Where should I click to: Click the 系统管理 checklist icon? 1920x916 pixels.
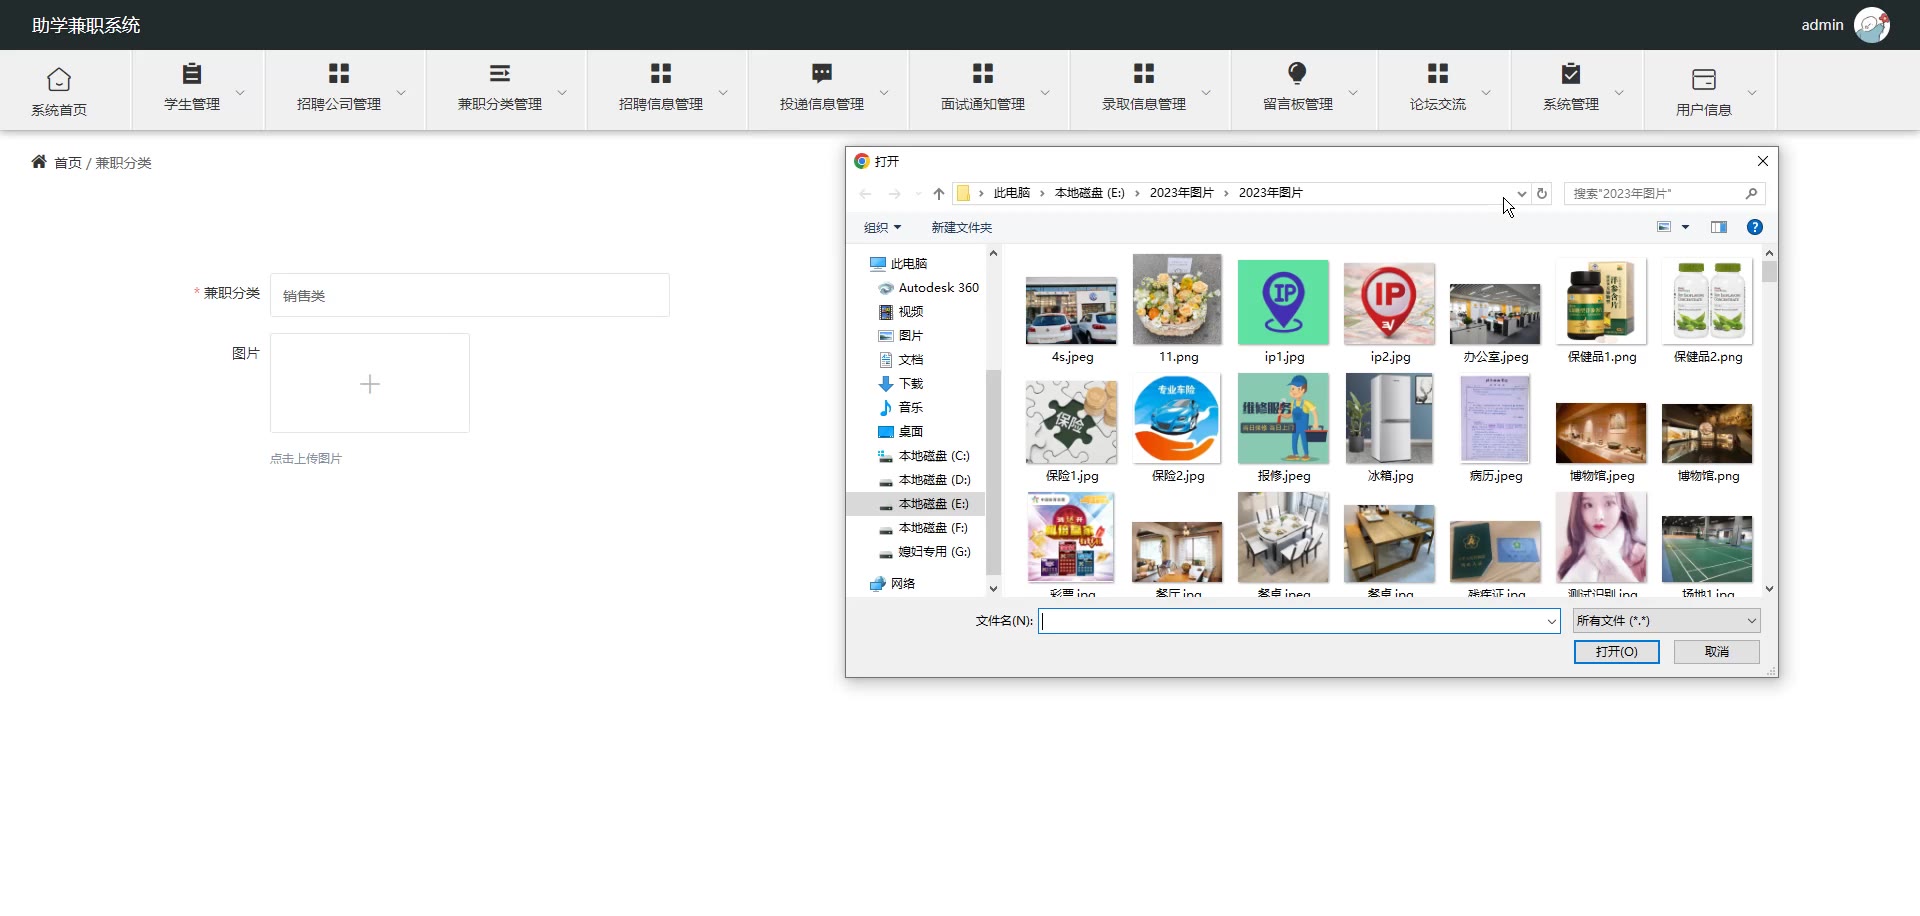click(1571, 73)
